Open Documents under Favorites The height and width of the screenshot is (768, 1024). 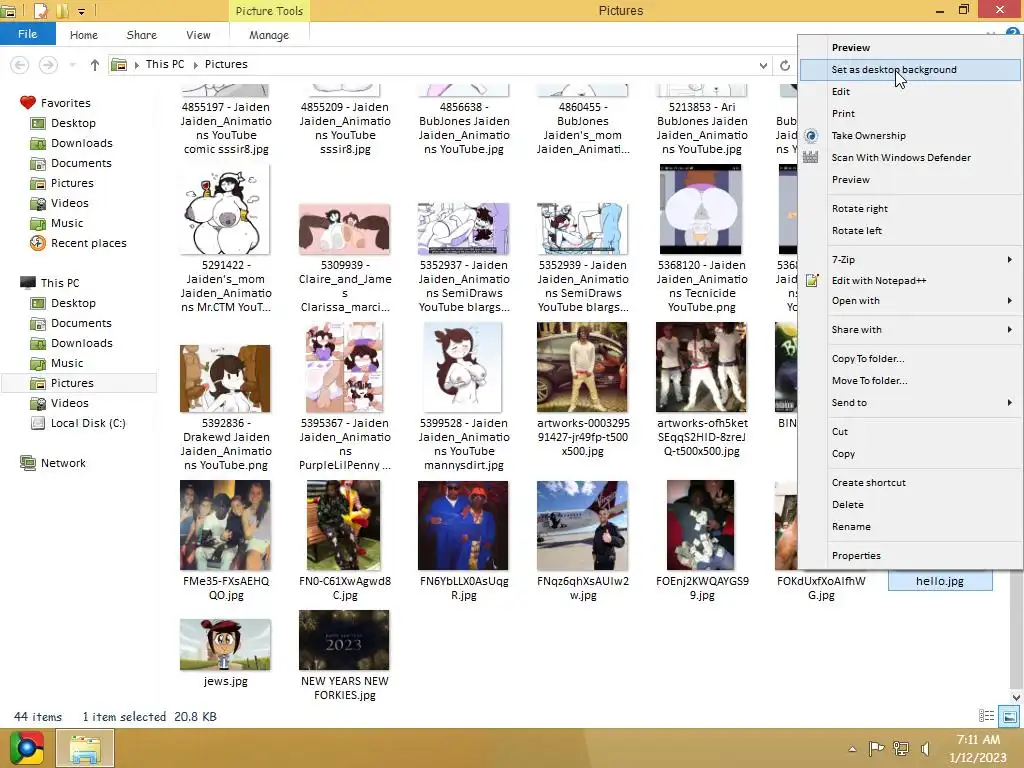point(81,163)
